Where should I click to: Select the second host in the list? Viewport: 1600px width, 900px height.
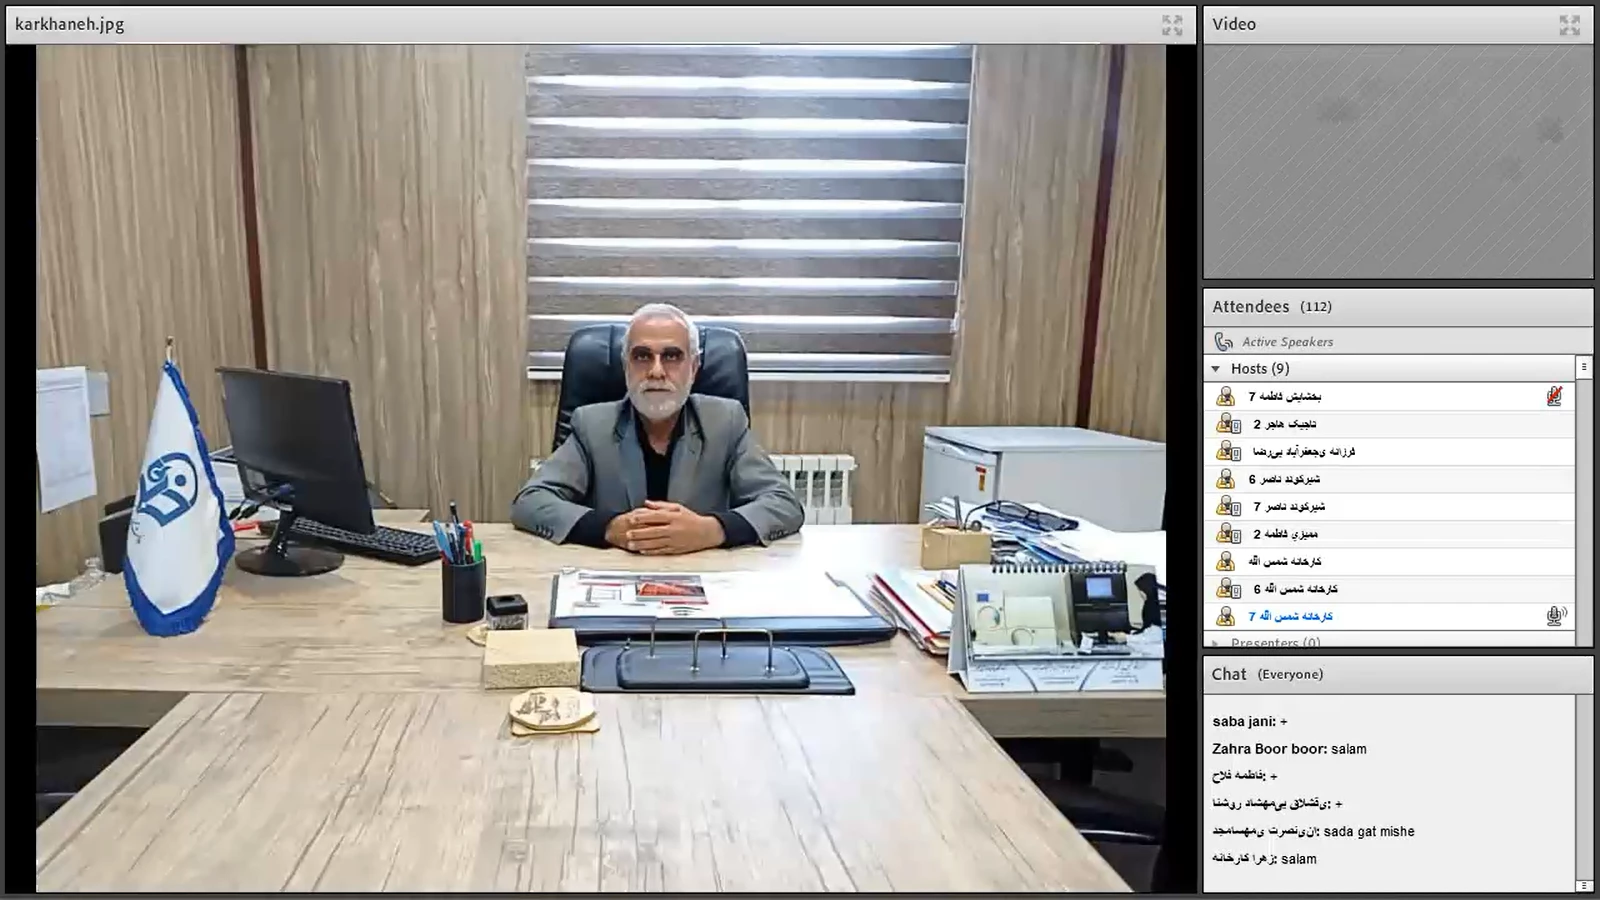[1285, 424]
